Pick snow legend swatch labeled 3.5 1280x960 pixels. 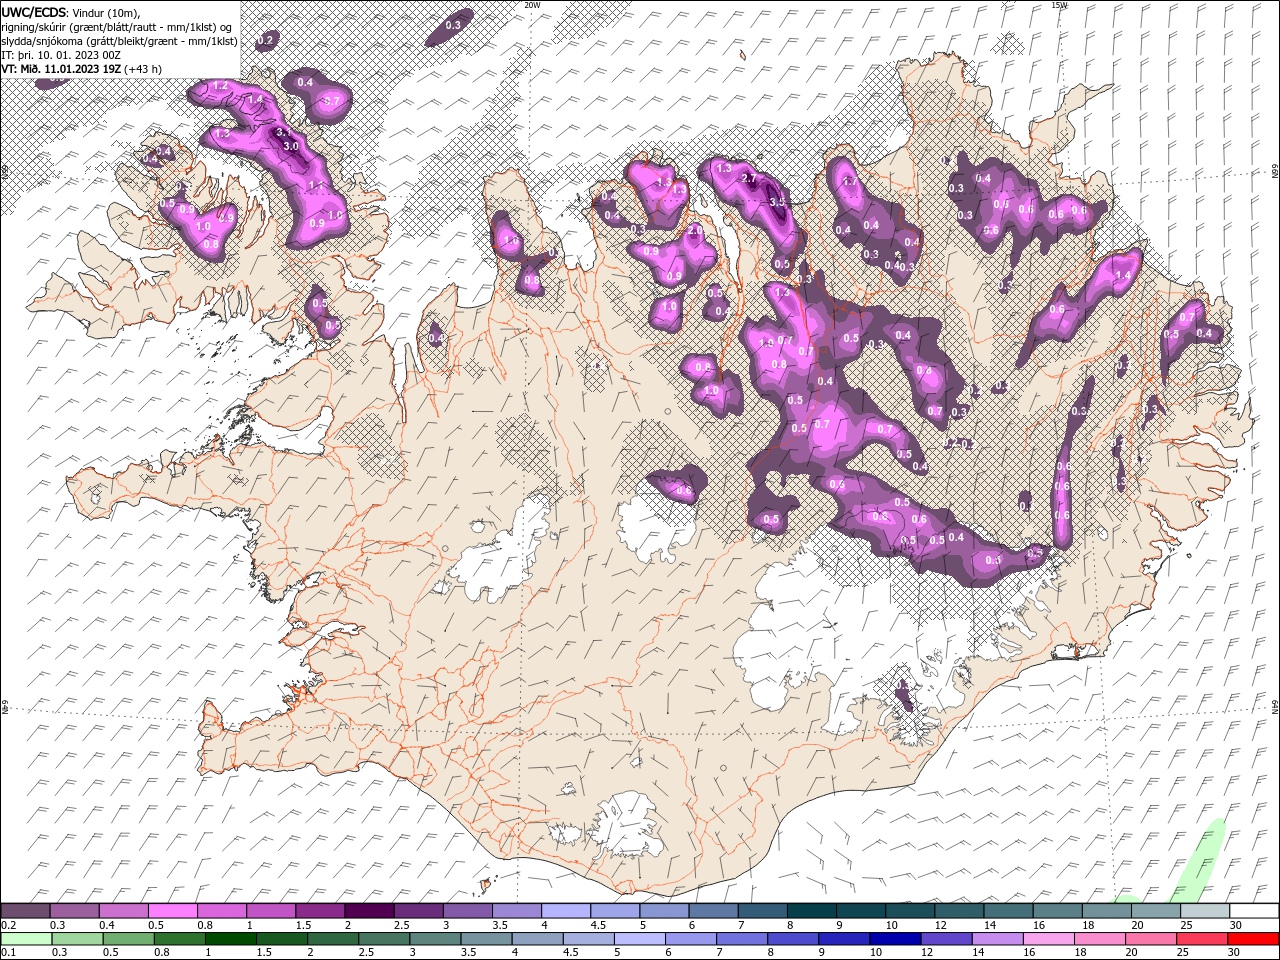point(517,910)
